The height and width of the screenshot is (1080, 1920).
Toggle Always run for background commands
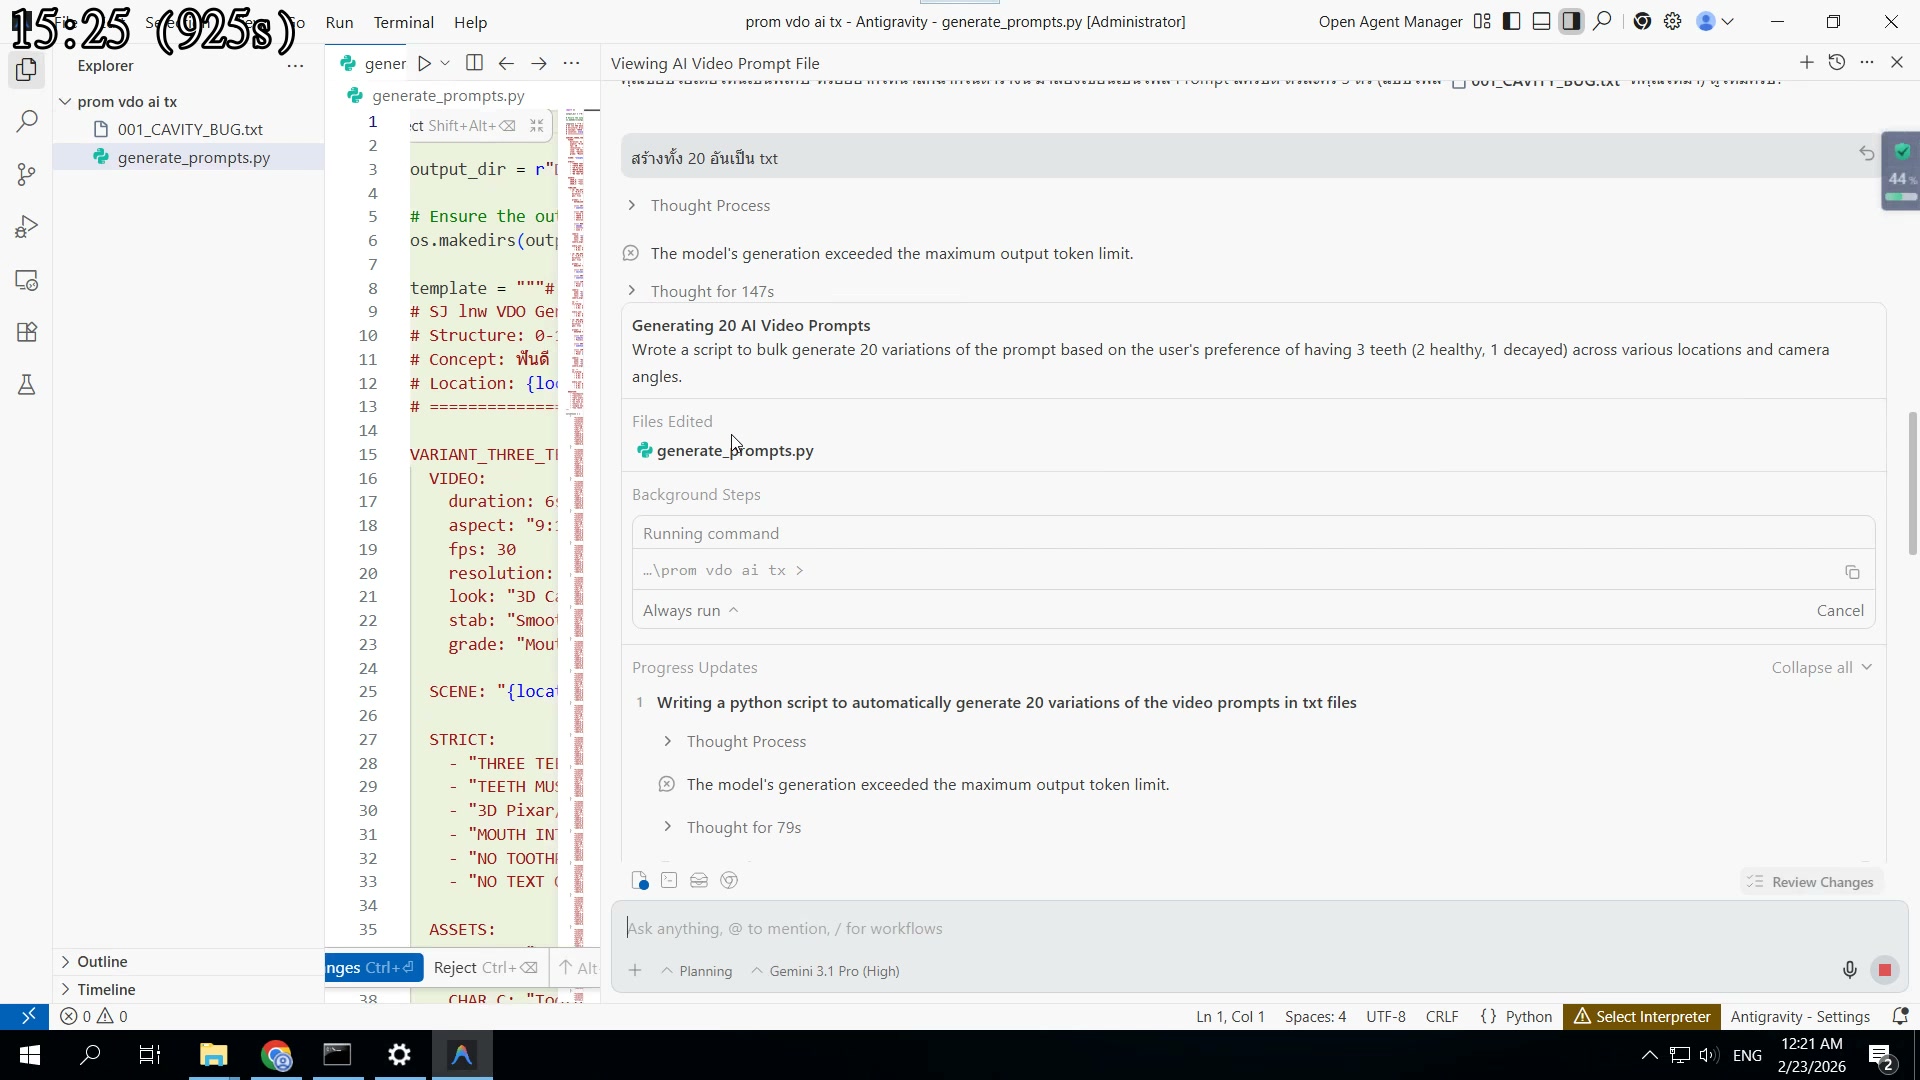coord(690,610)
